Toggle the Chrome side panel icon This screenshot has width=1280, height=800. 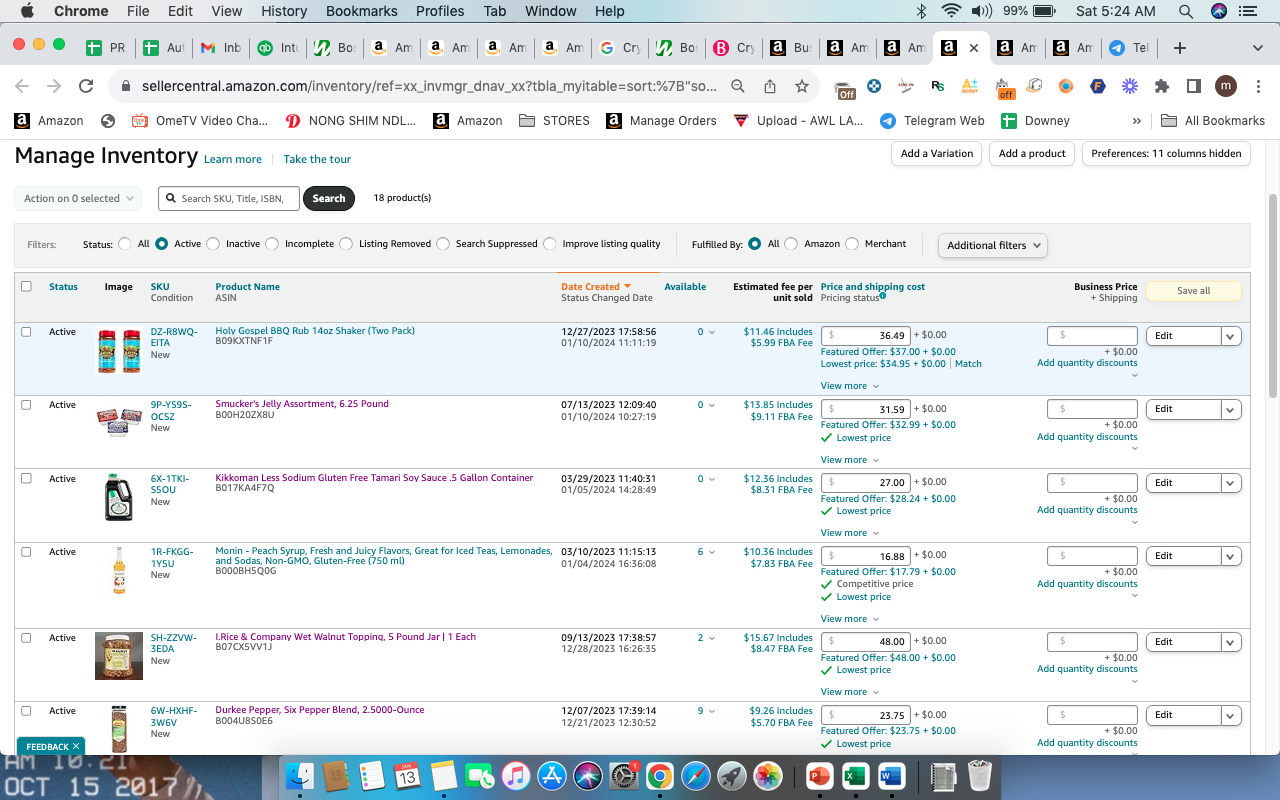pyautogui.click(x=1194, y=86)
